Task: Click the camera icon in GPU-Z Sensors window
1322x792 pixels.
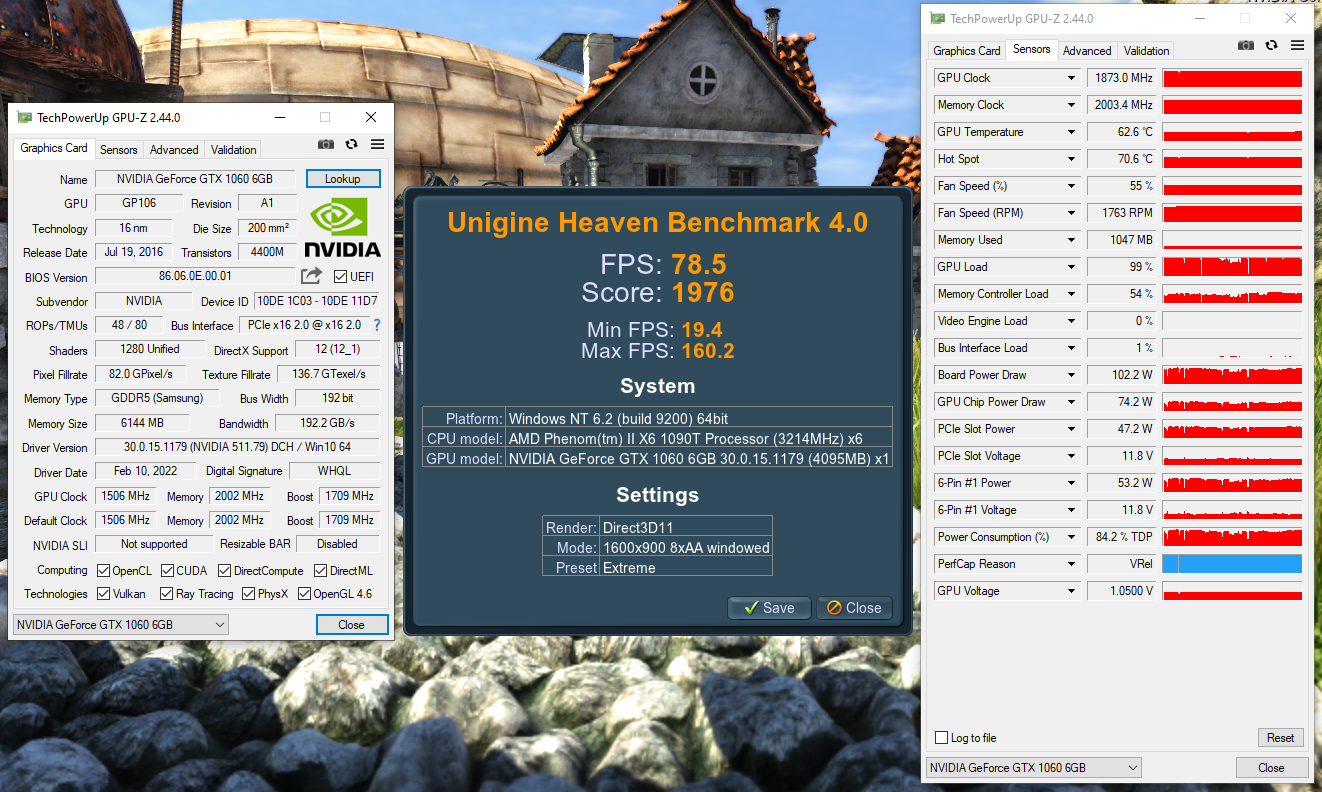Action: tap(1246, 45)
